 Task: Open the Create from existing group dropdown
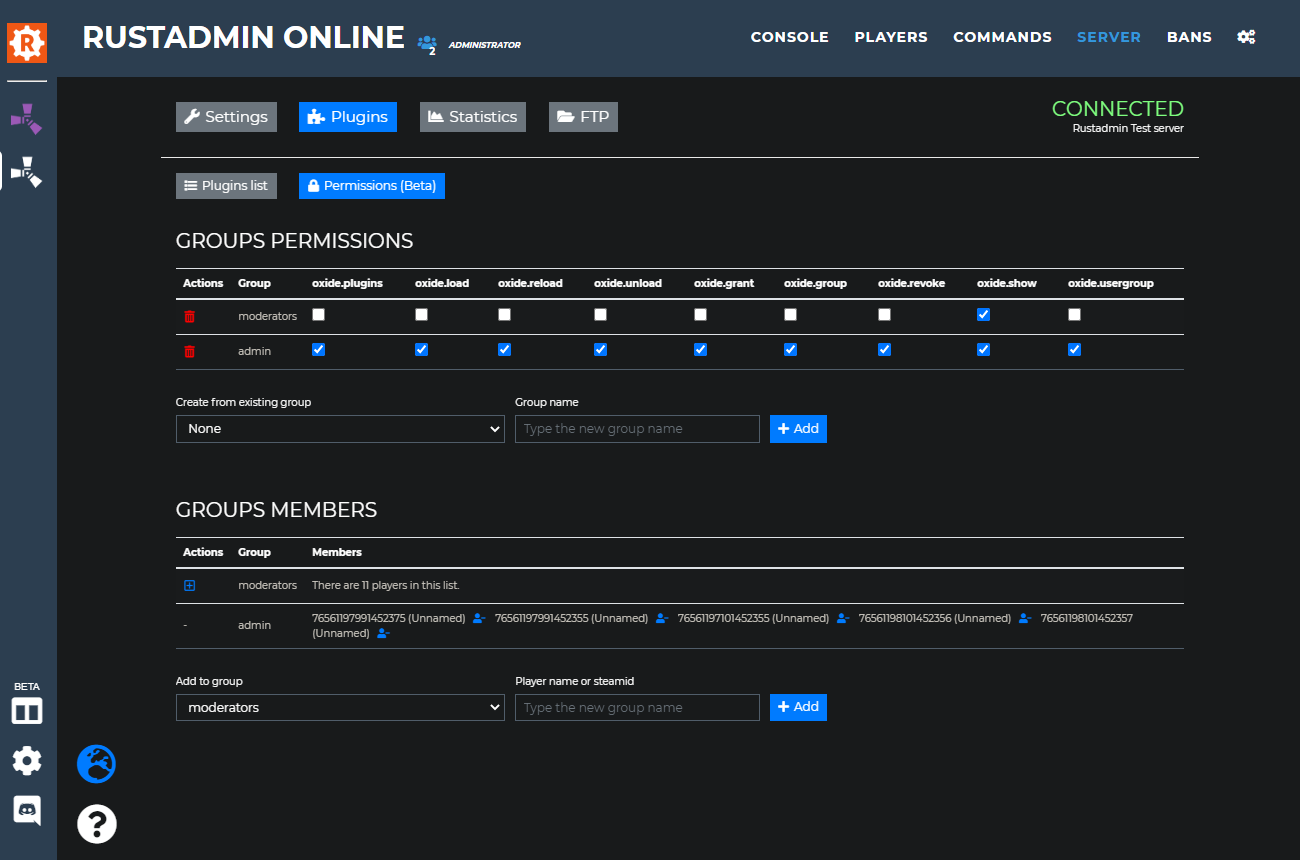pyautogui.click(x=340, y=429)
